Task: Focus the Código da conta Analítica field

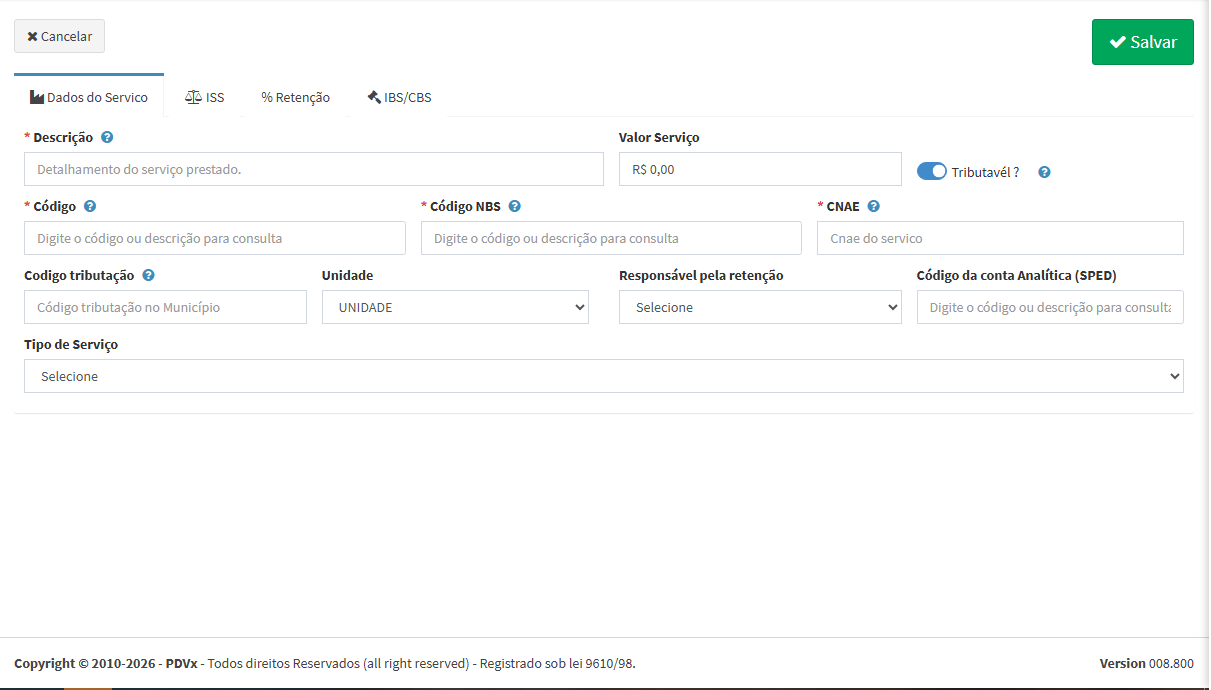Action: coord(1049,307)
